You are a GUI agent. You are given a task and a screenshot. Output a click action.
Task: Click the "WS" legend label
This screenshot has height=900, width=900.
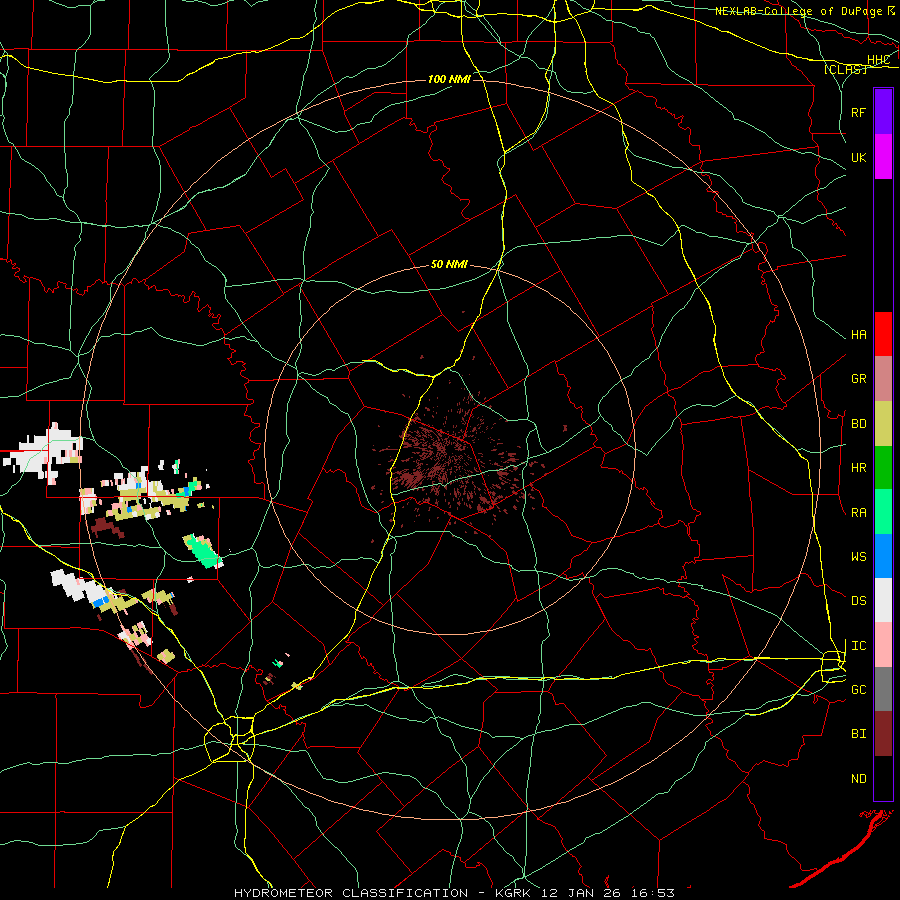coord(858,557)
